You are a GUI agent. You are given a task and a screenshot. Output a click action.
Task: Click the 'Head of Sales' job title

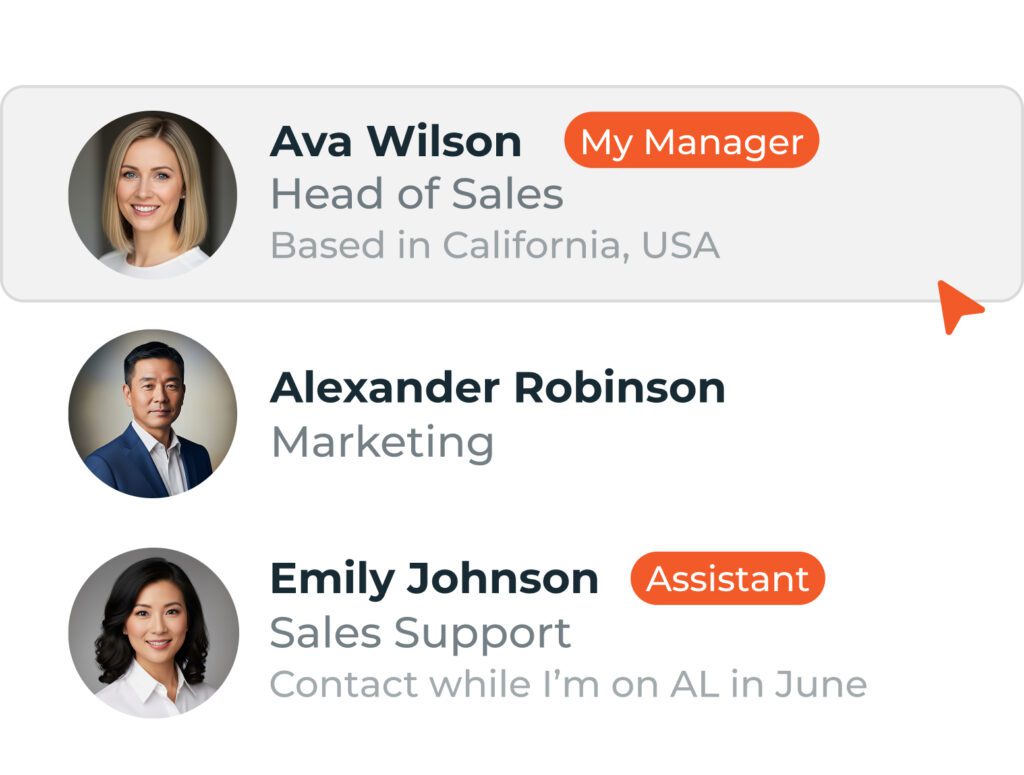pos(417,194)
